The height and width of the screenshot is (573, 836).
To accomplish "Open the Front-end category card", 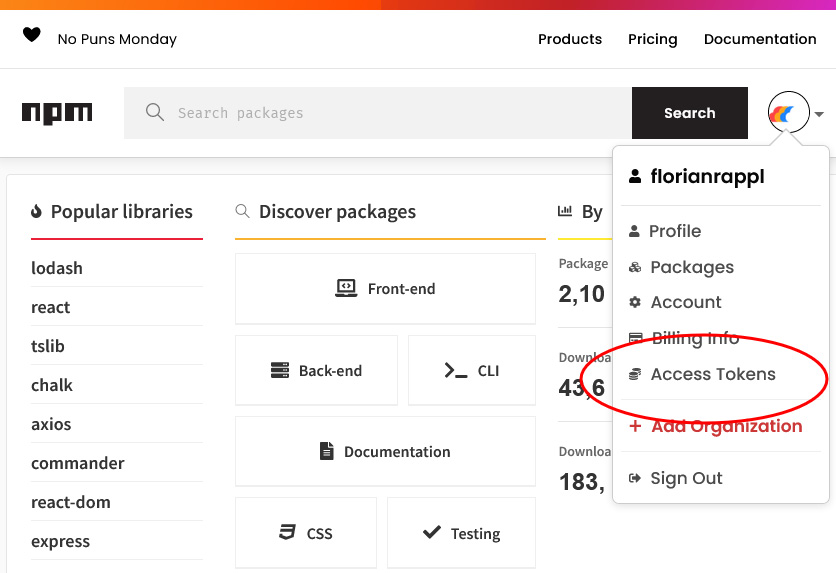I will tap(385, 288).
